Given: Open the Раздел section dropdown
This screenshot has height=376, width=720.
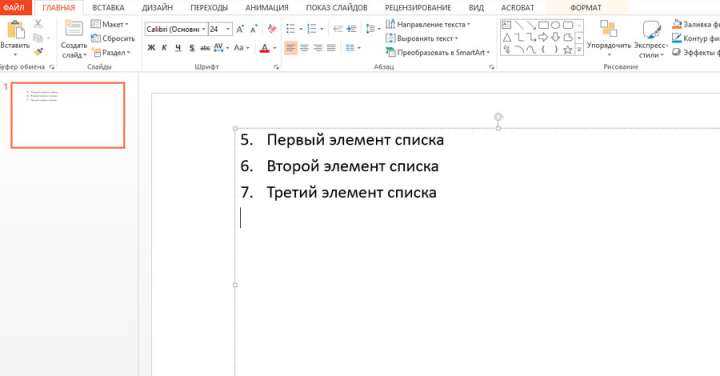Looking at the screenshot, I should point(112,53).
